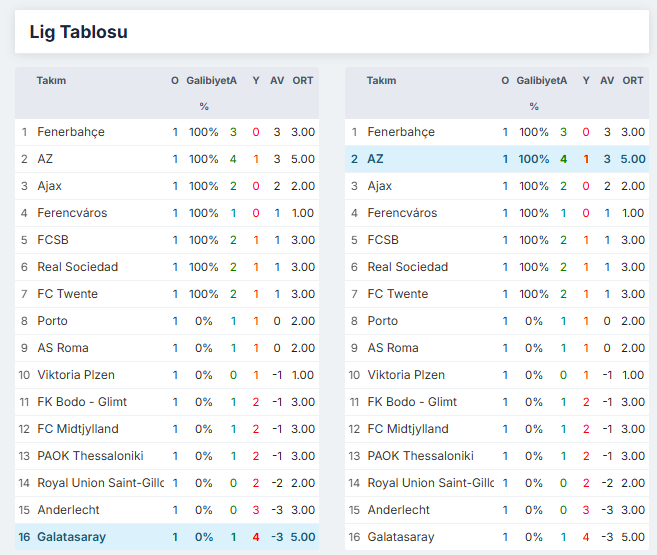
Task: Click the Lig Tablosu heading
Action: 78,32
